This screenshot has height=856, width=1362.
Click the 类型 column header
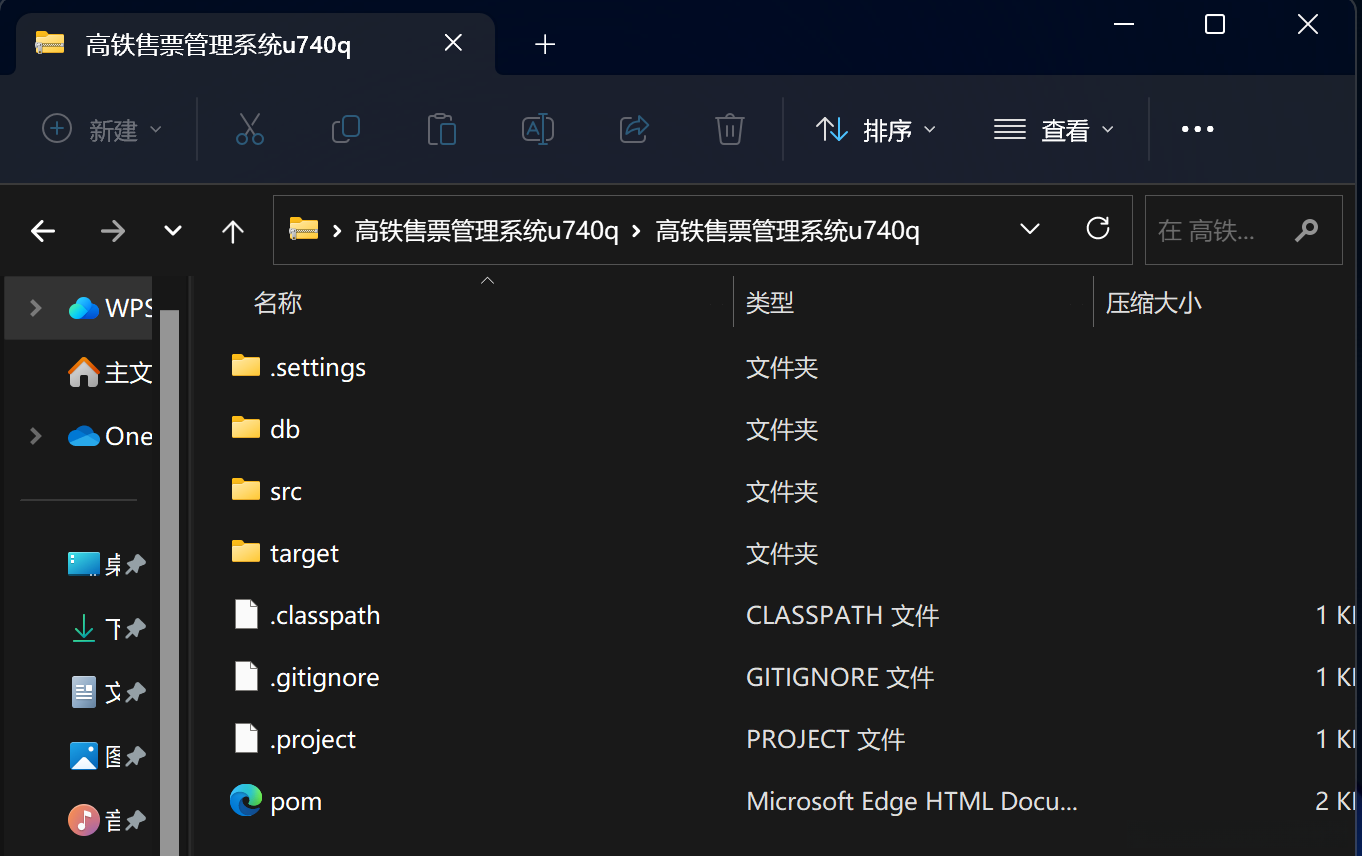click(x=769, y=303)
